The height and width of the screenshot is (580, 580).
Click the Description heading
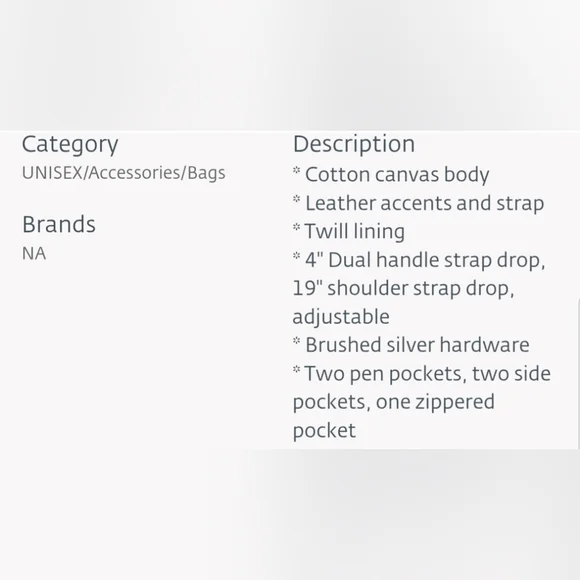coord(354,144)
